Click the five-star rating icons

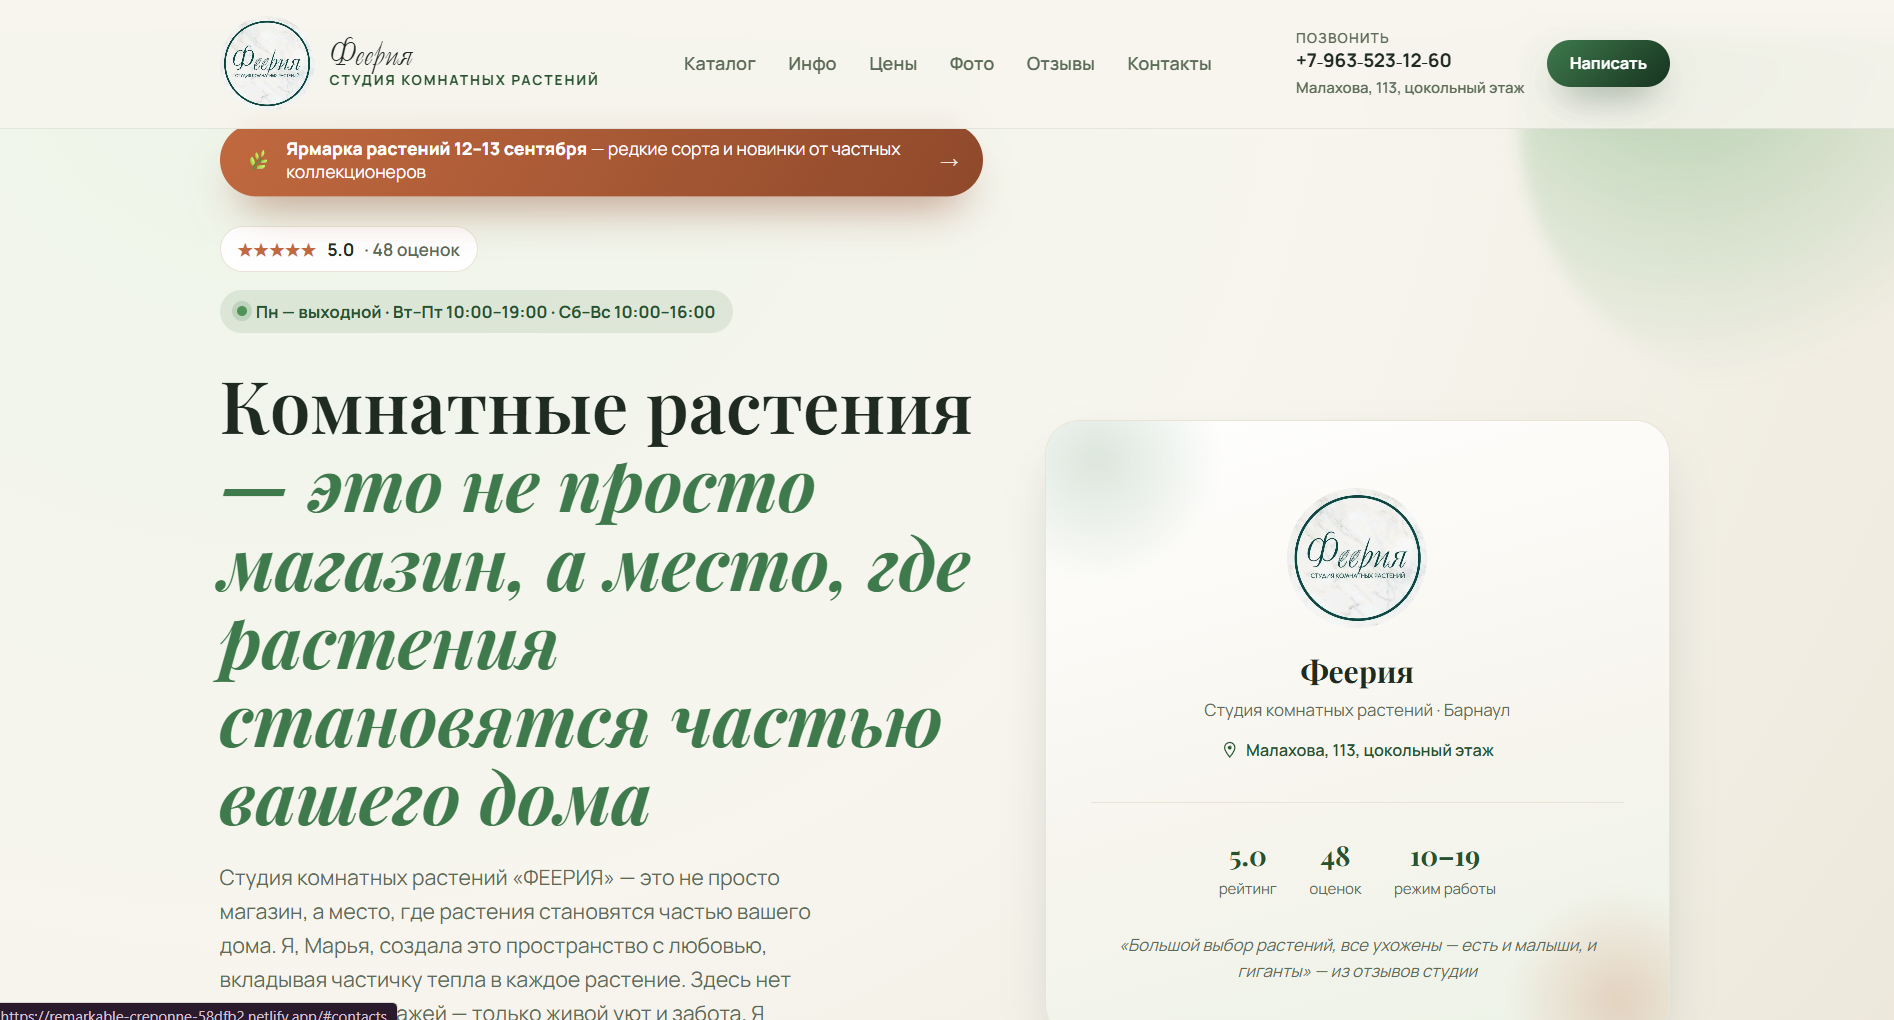[277, 250]
